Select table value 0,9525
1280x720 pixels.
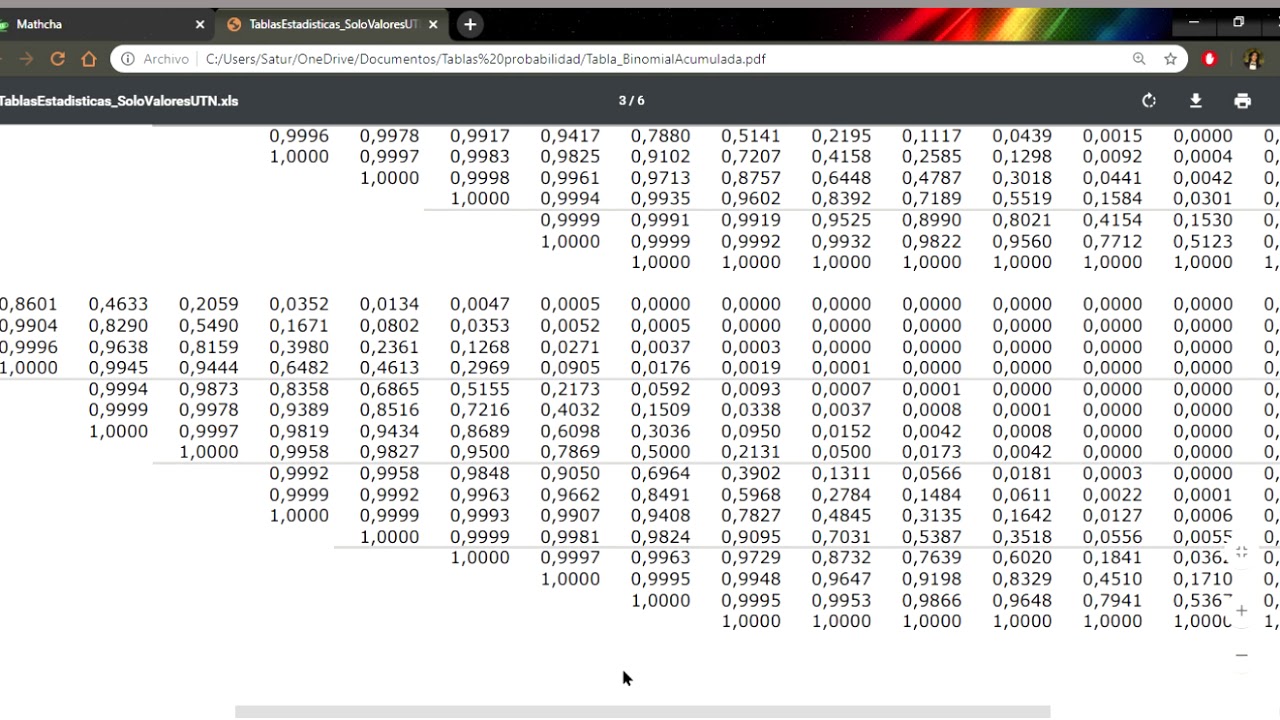point(841,220)
